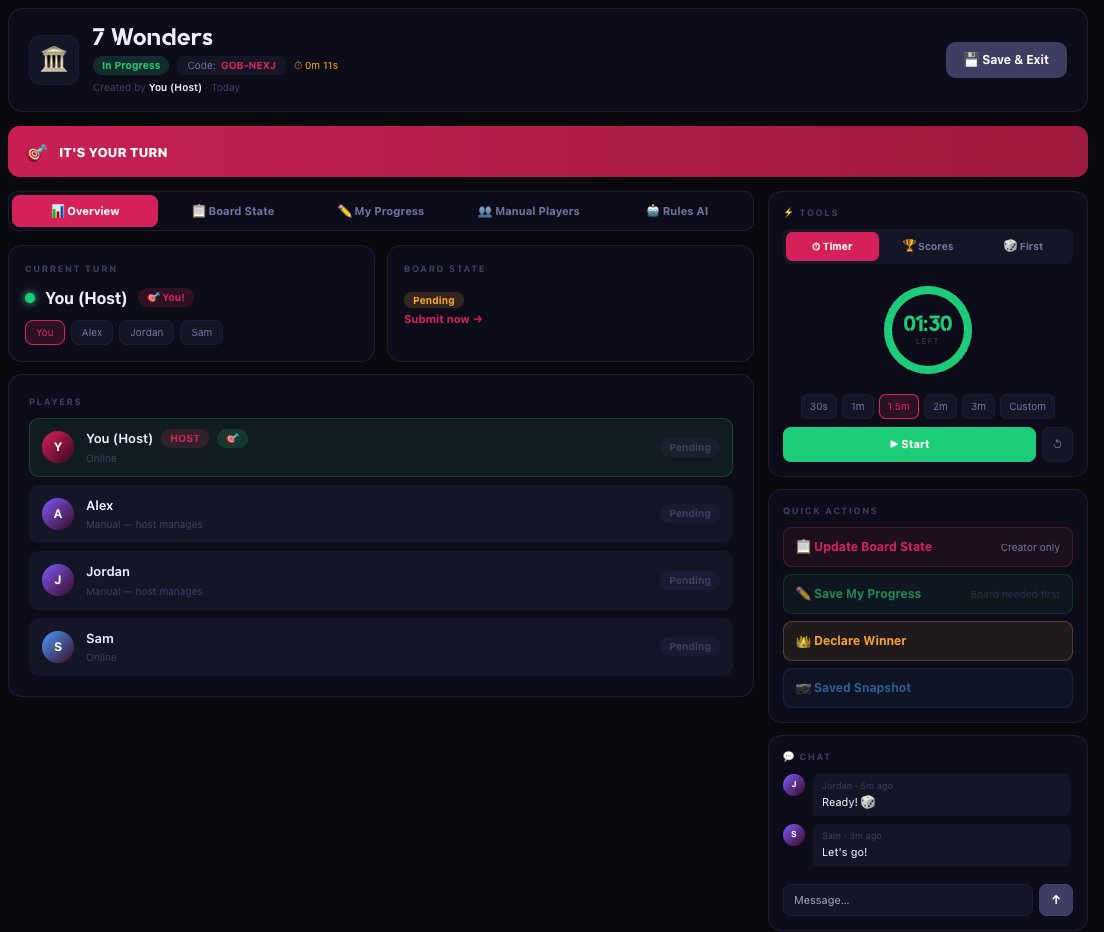
Task: Click the 7 Wonders temple game icon
Action: coord(54,60)
